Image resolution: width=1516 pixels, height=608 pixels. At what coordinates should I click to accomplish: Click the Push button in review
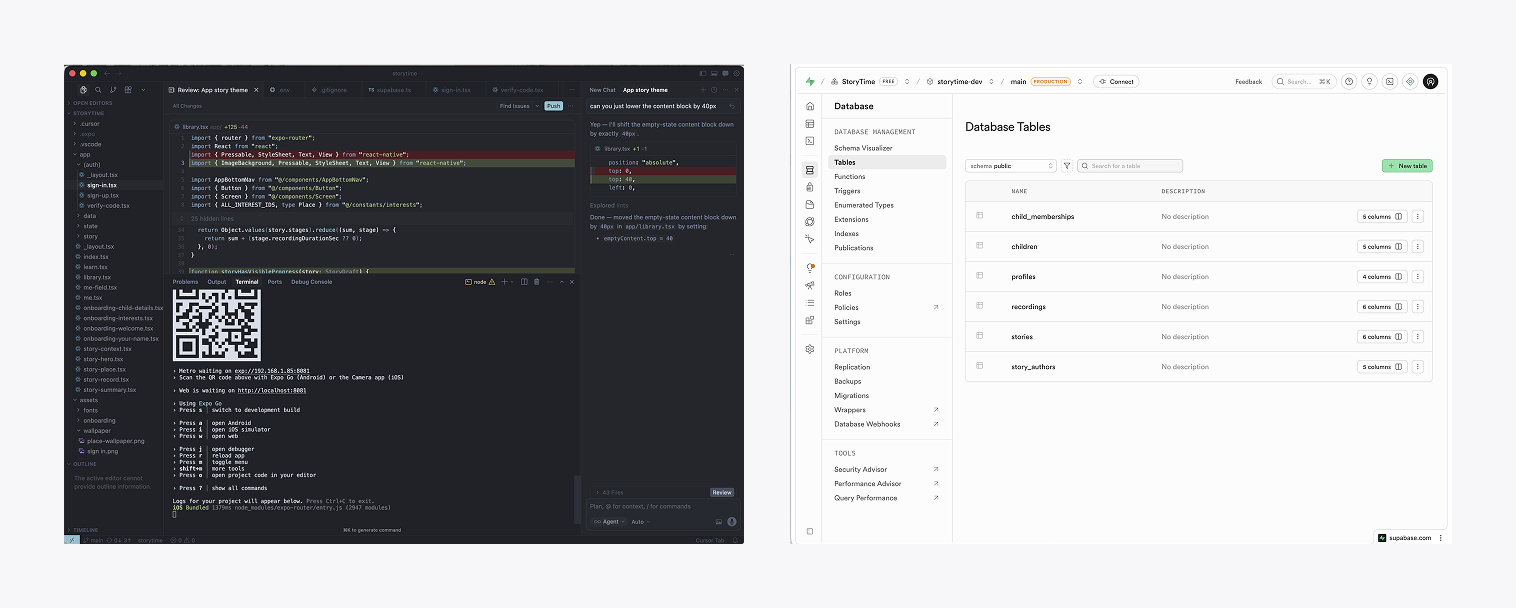[554, 105]
